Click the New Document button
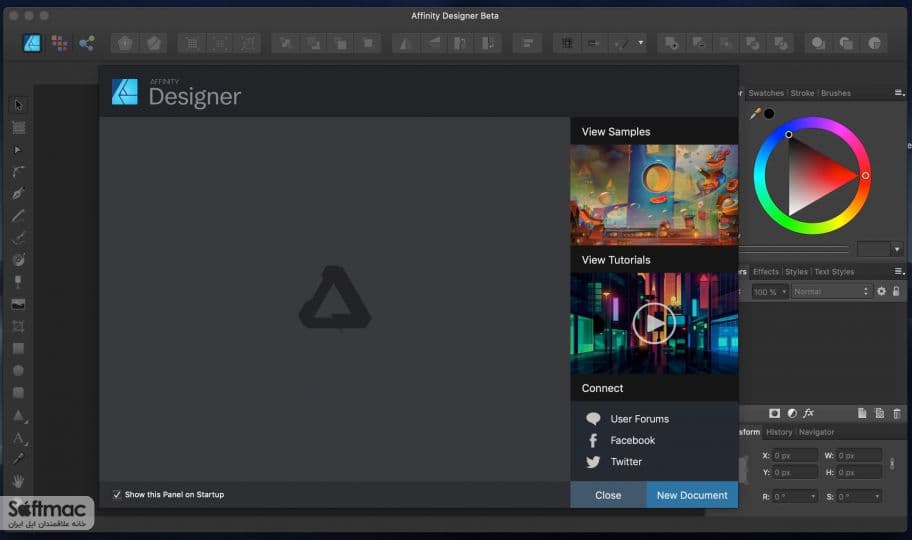The image size is (912, 540). 692,495
